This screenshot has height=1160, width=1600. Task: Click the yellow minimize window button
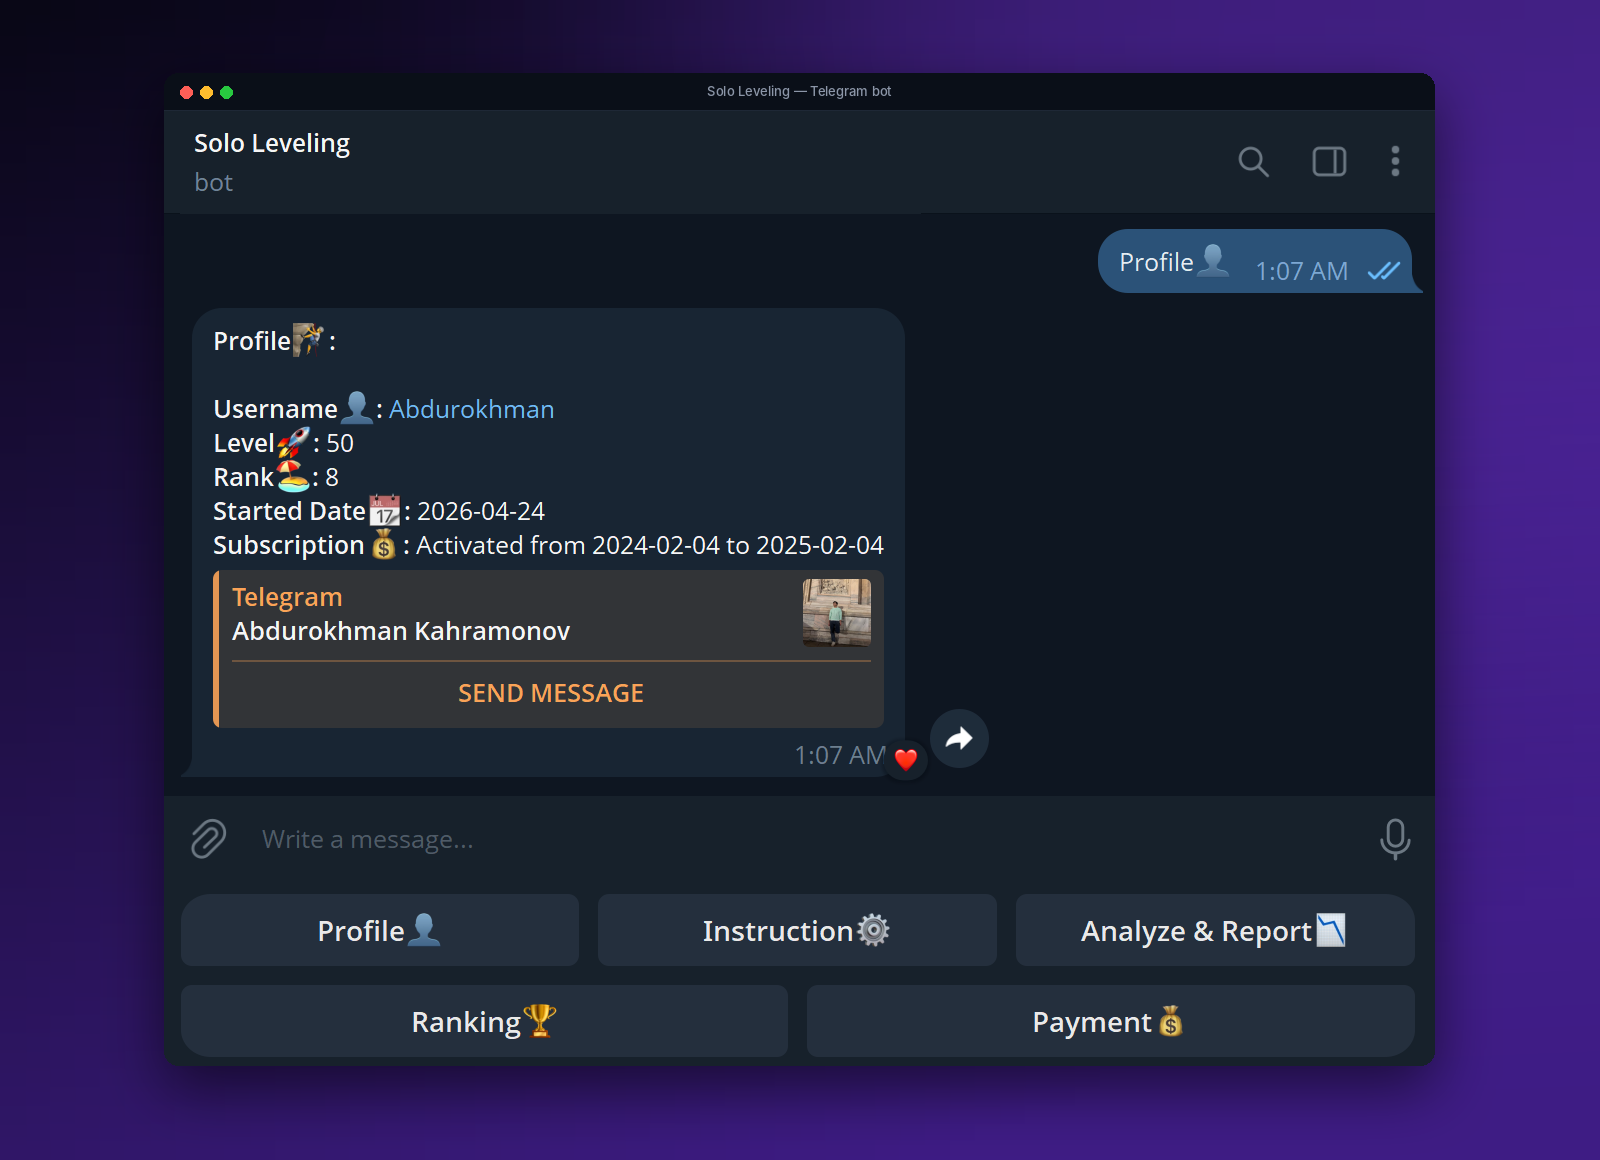click(206, 92)
